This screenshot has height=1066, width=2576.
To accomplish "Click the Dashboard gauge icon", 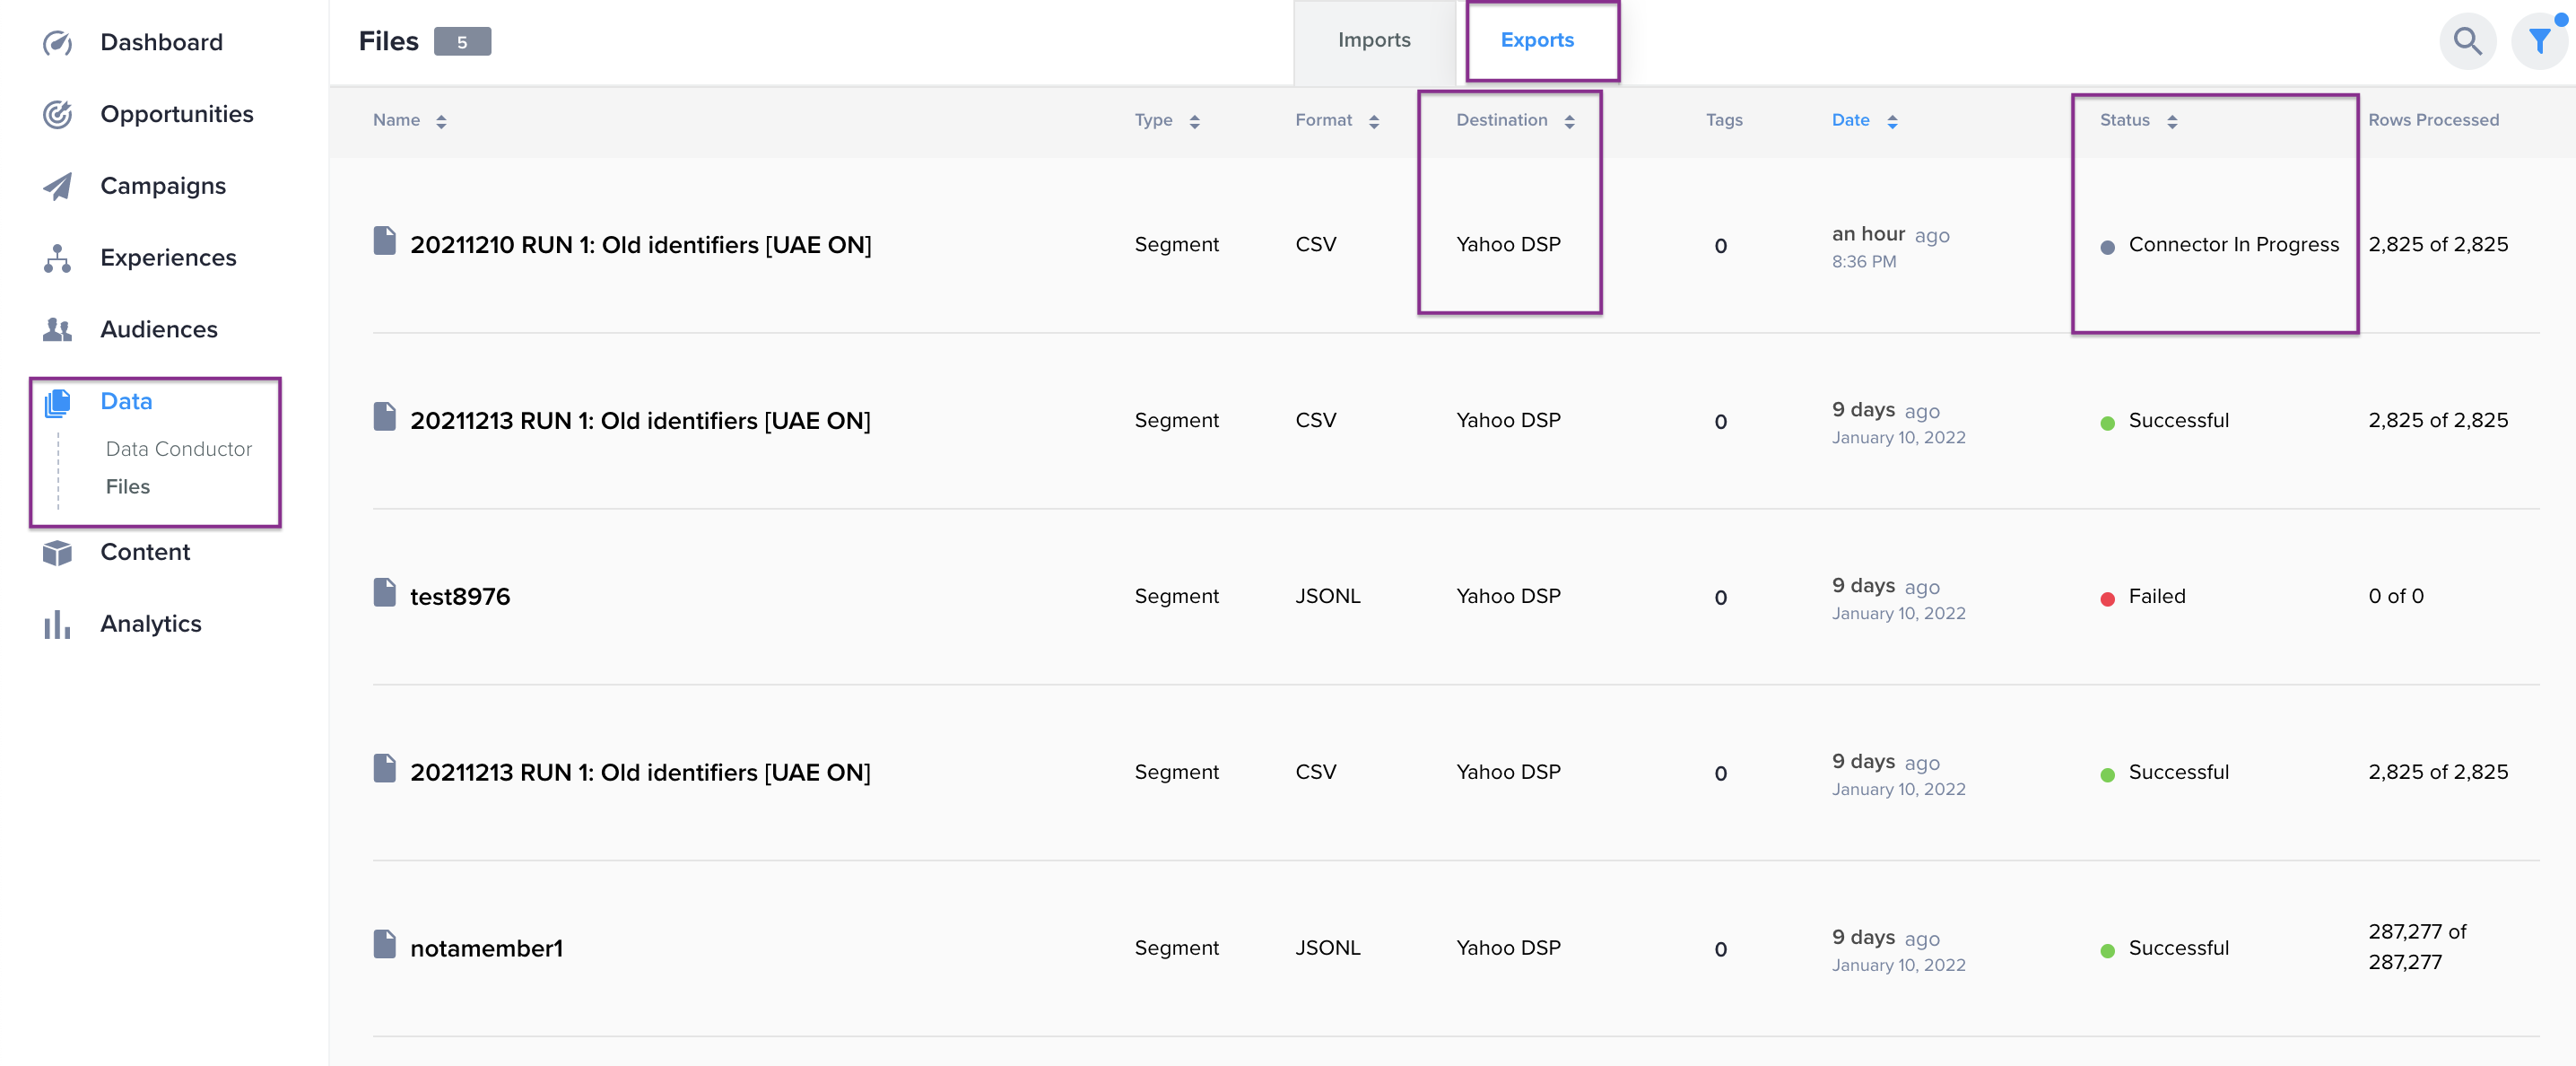I will coord(57,43).
